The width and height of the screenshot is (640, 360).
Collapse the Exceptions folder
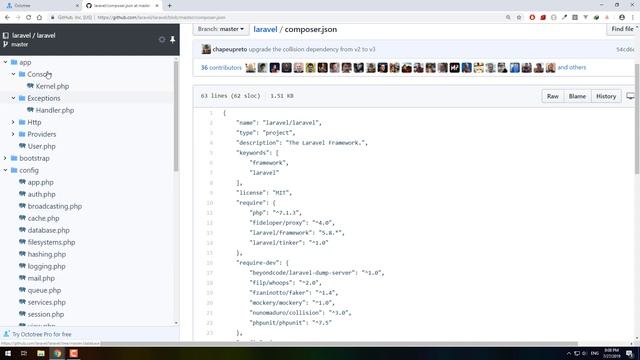[13, 98]
